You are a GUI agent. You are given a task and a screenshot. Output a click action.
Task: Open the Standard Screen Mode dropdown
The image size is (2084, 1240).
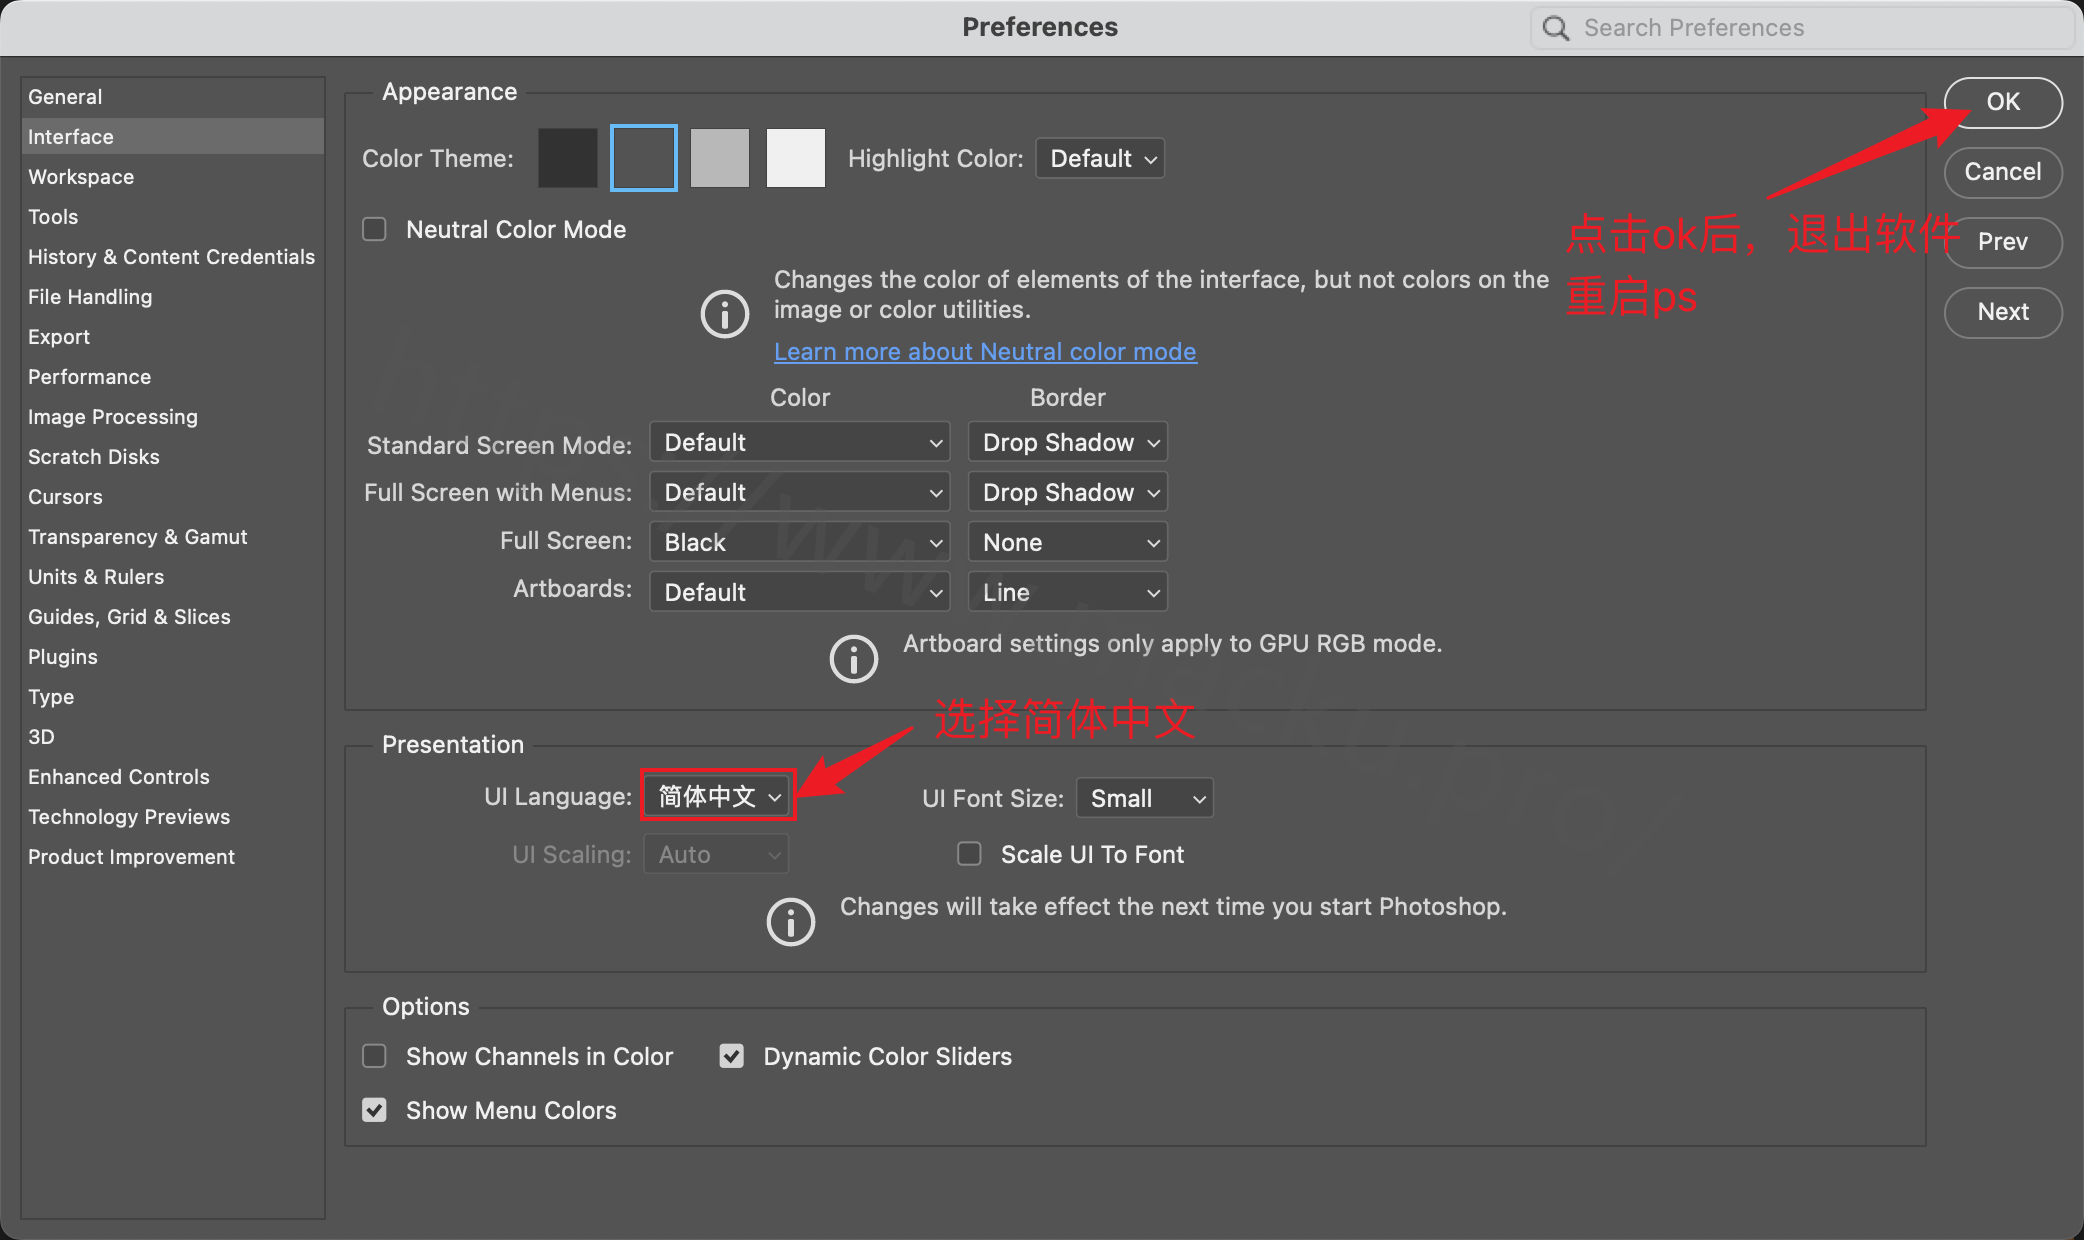[x=798, y=441]
